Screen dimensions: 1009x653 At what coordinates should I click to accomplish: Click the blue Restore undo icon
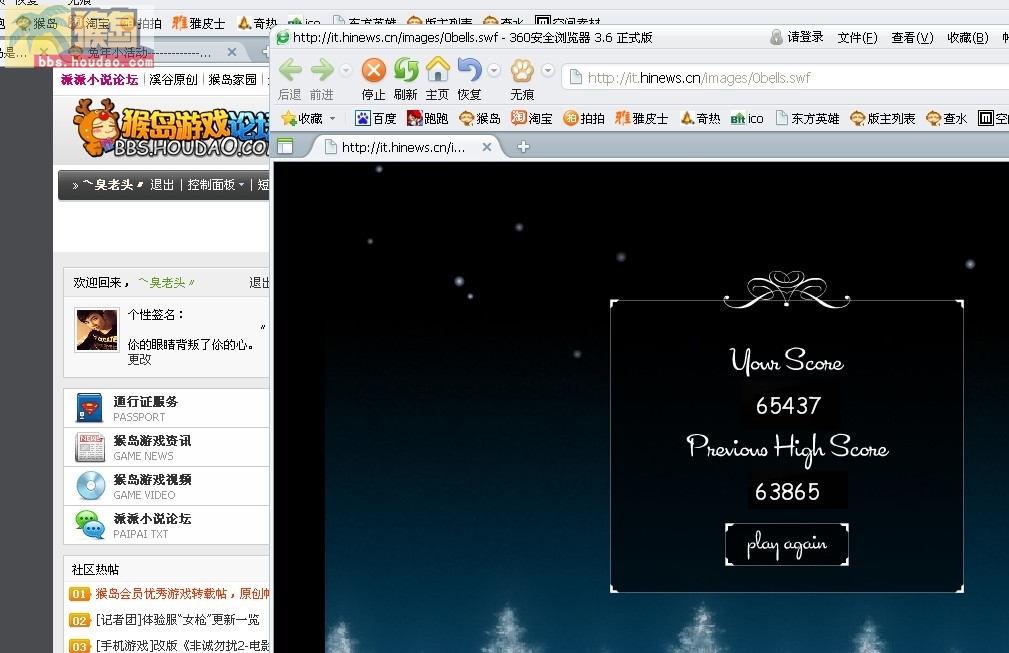[469, 69]
